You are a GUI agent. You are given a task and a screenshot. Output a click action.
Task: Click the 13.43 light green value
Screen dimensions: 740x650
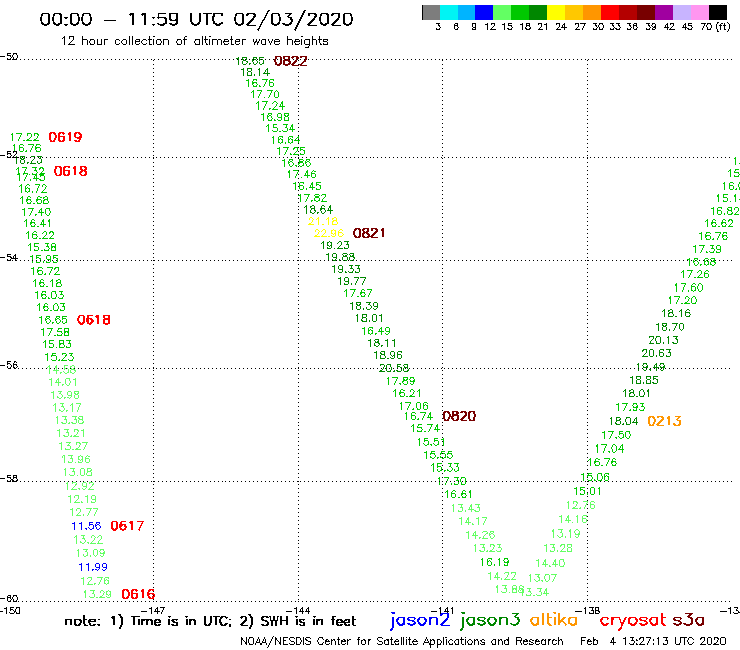tap(466, 508)
